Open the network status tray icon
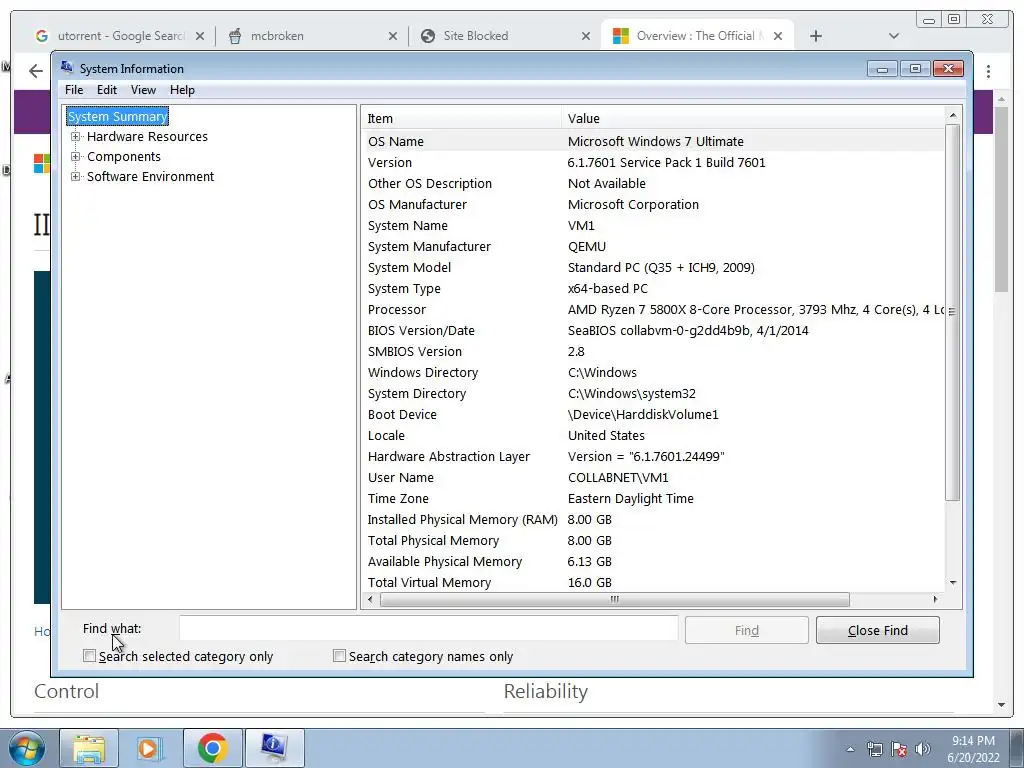 point(874,750)
